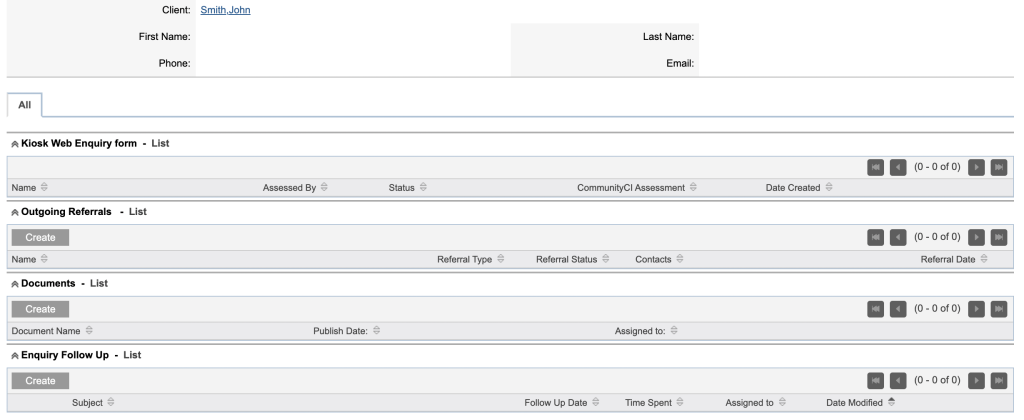
Task: Collapse the Enquiry Follow Up panel
Action: (15, 356)
